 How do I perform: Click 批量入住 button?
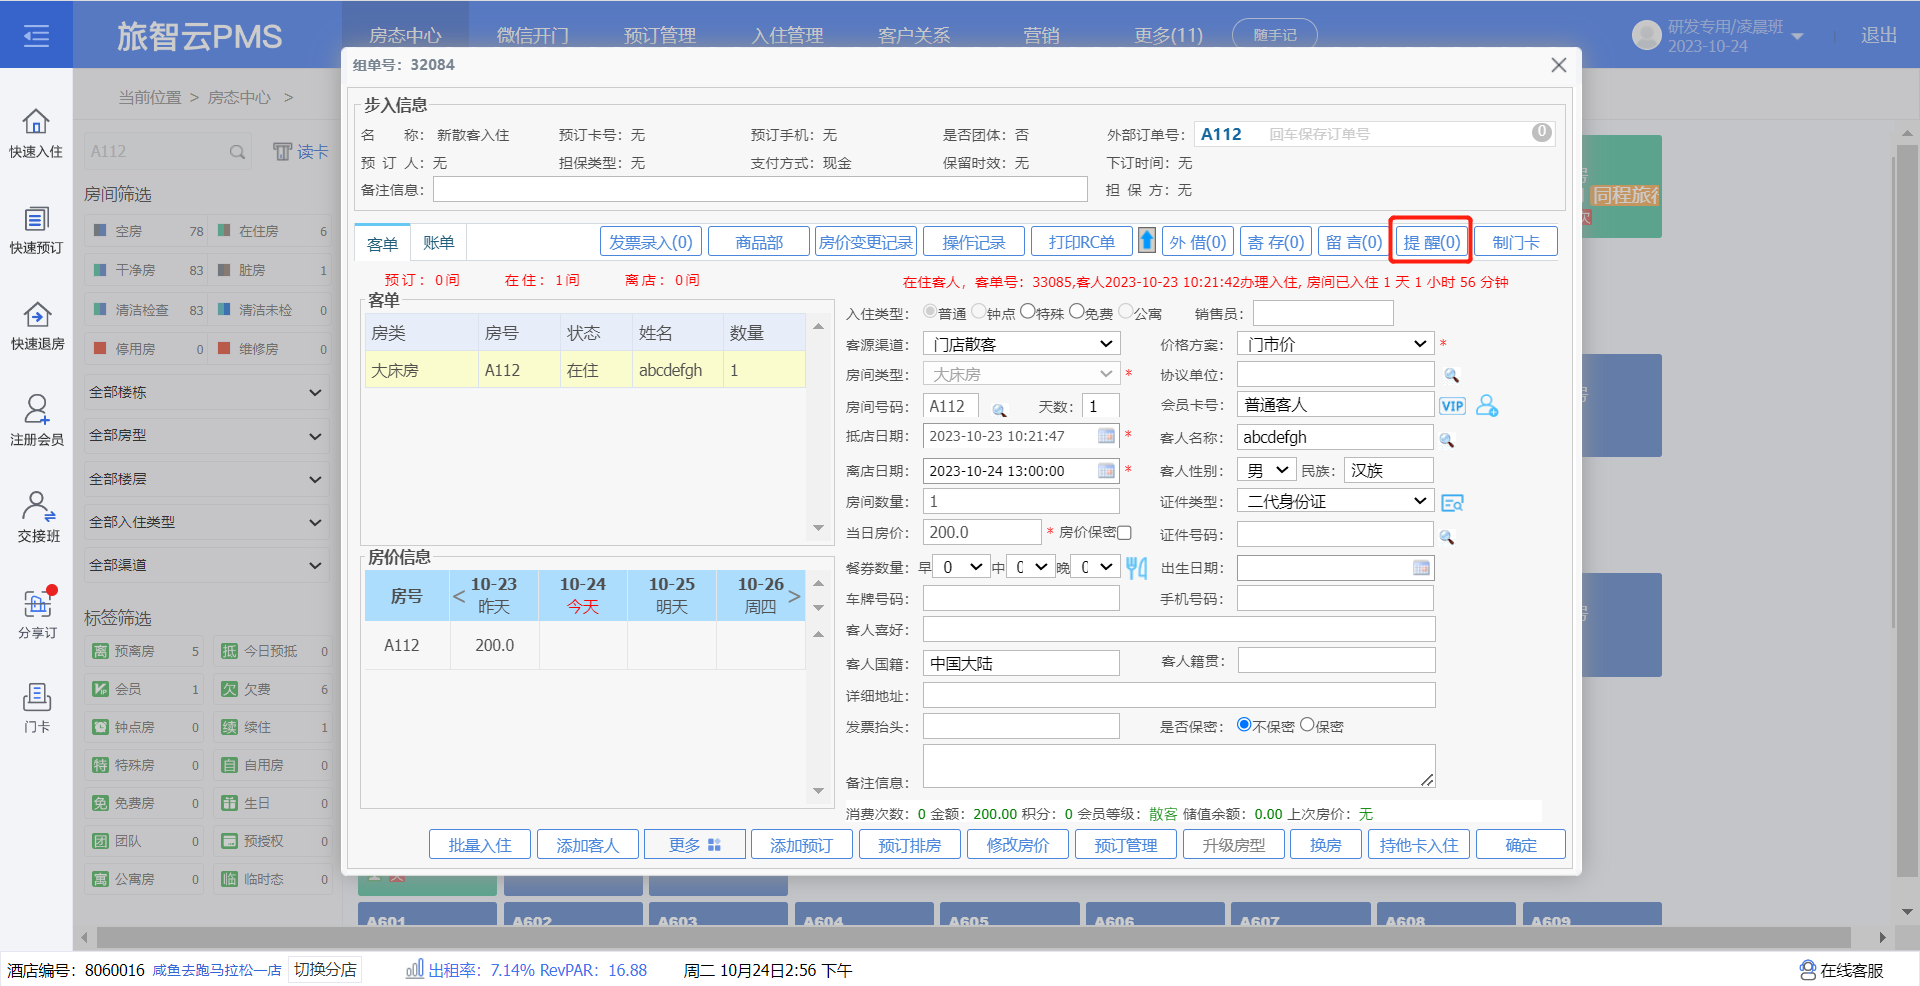click(480, 845)
